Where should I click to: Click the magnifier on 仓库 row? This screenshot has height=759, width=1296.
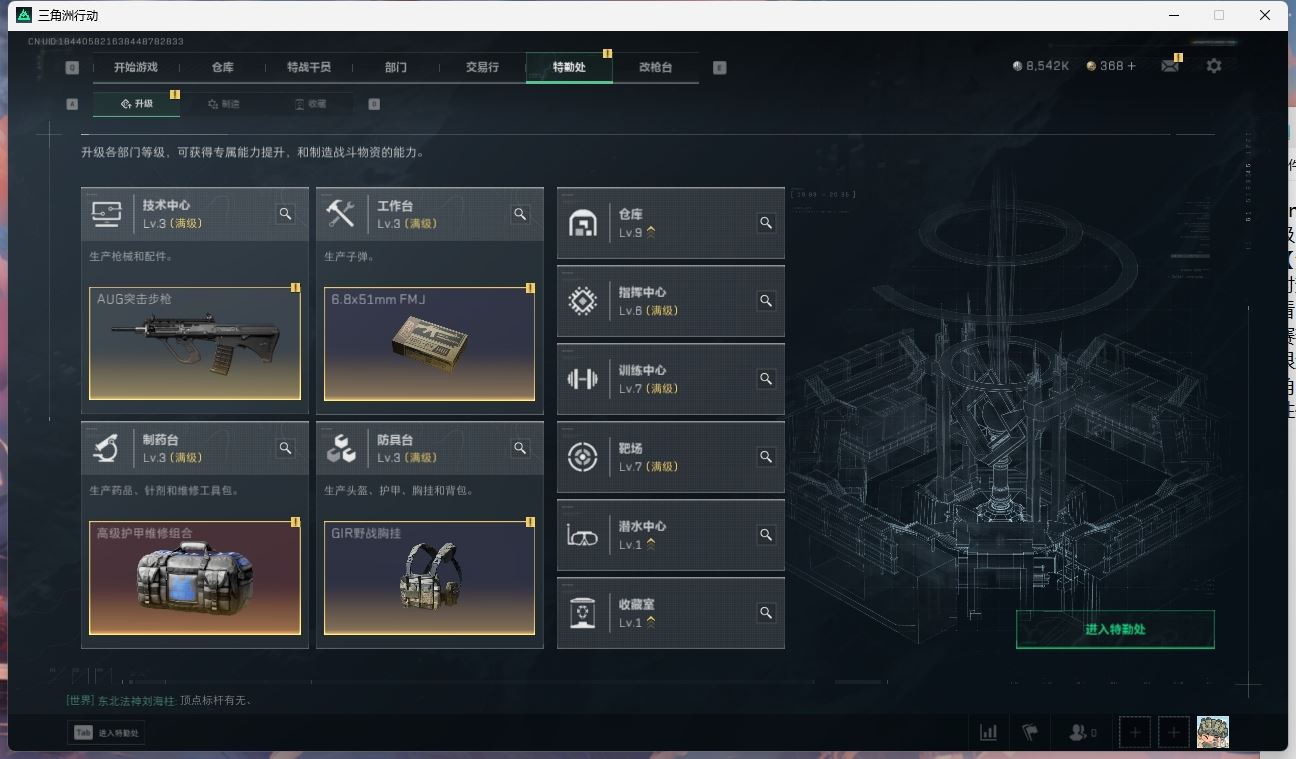pos(766,223)
